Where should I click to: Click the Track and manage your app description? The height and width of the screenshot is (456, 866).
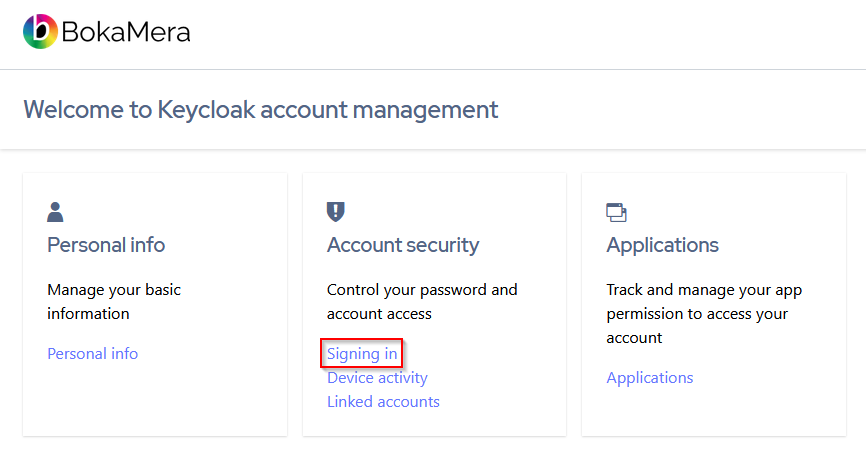tap(704, 314)
